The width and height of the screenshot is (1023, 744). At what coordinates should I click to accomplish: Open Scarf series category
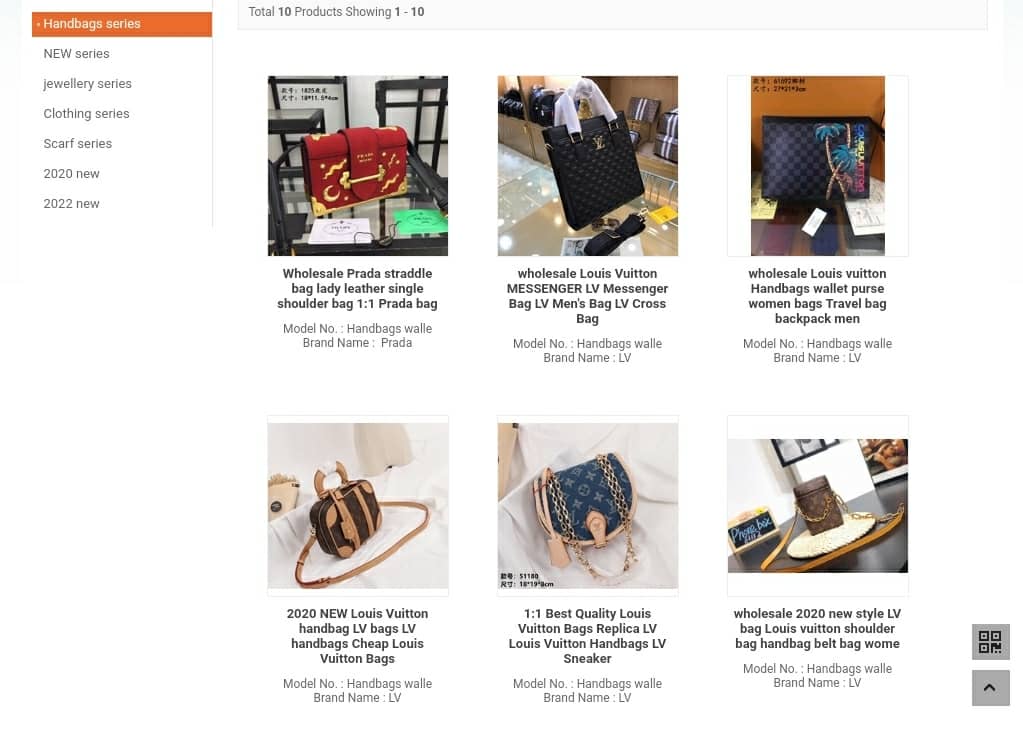click(78, 144)
